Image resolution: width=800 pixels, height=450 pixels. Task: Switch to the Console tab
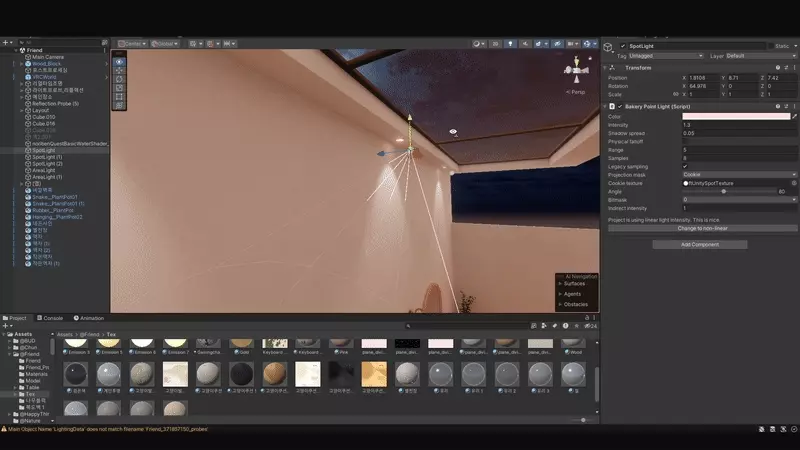(x=50, y=318)
